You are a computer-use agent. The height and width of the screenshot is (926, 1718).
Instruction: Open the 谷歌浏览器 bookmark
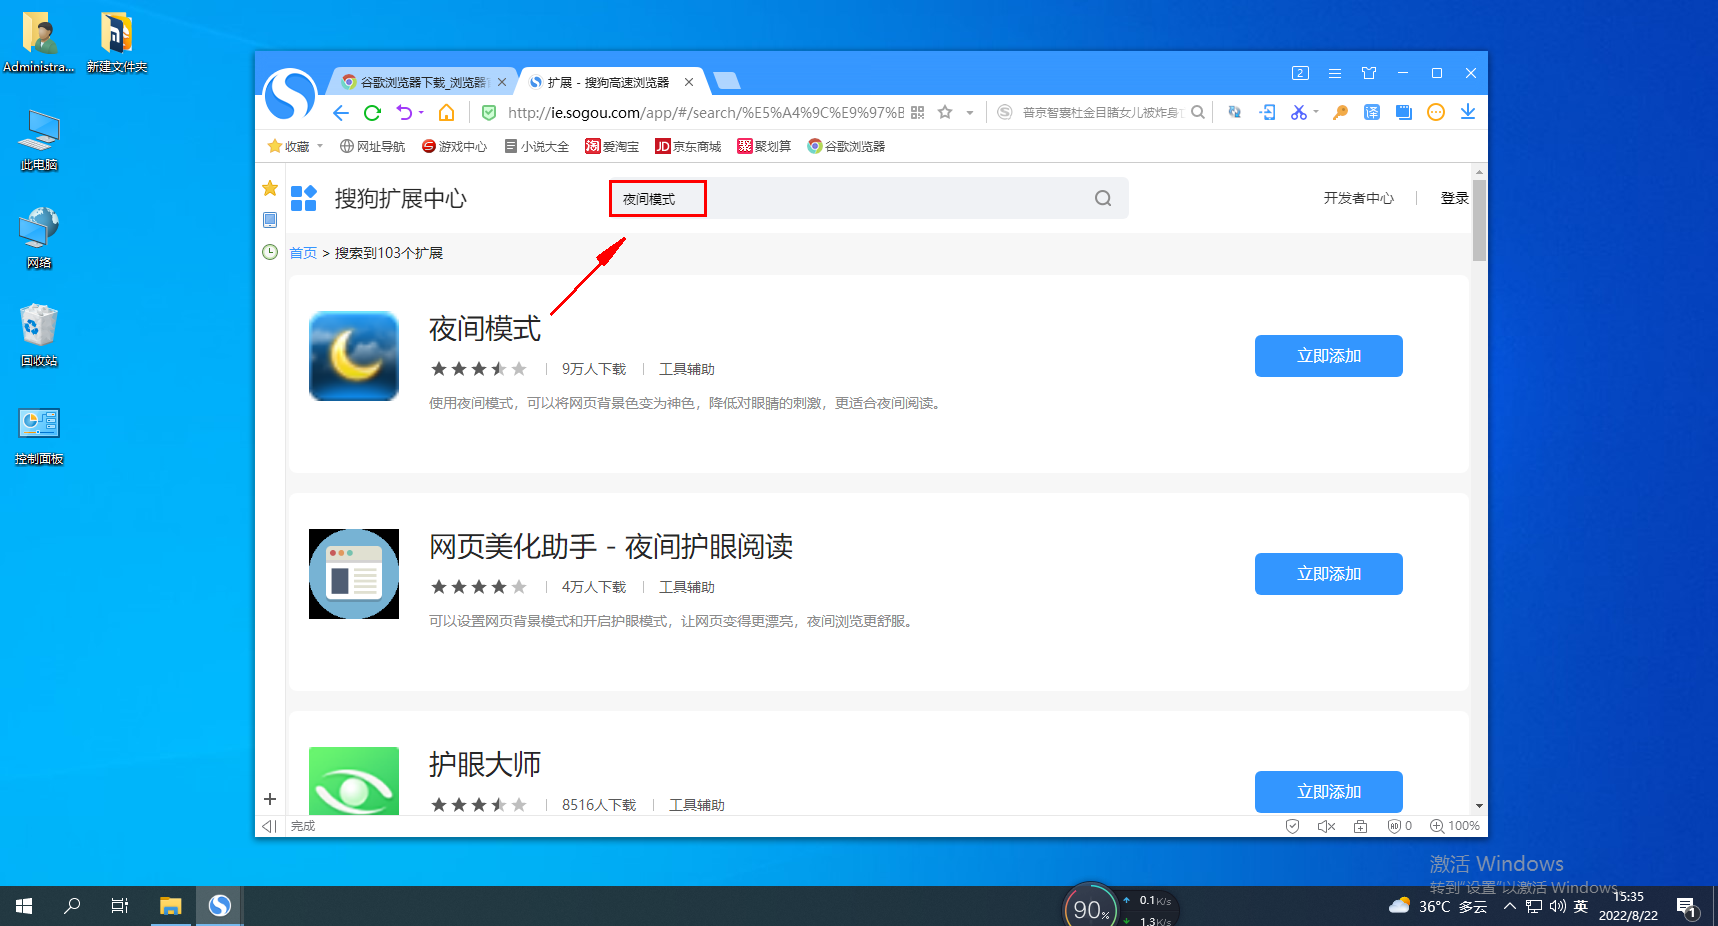pos(846,146)
